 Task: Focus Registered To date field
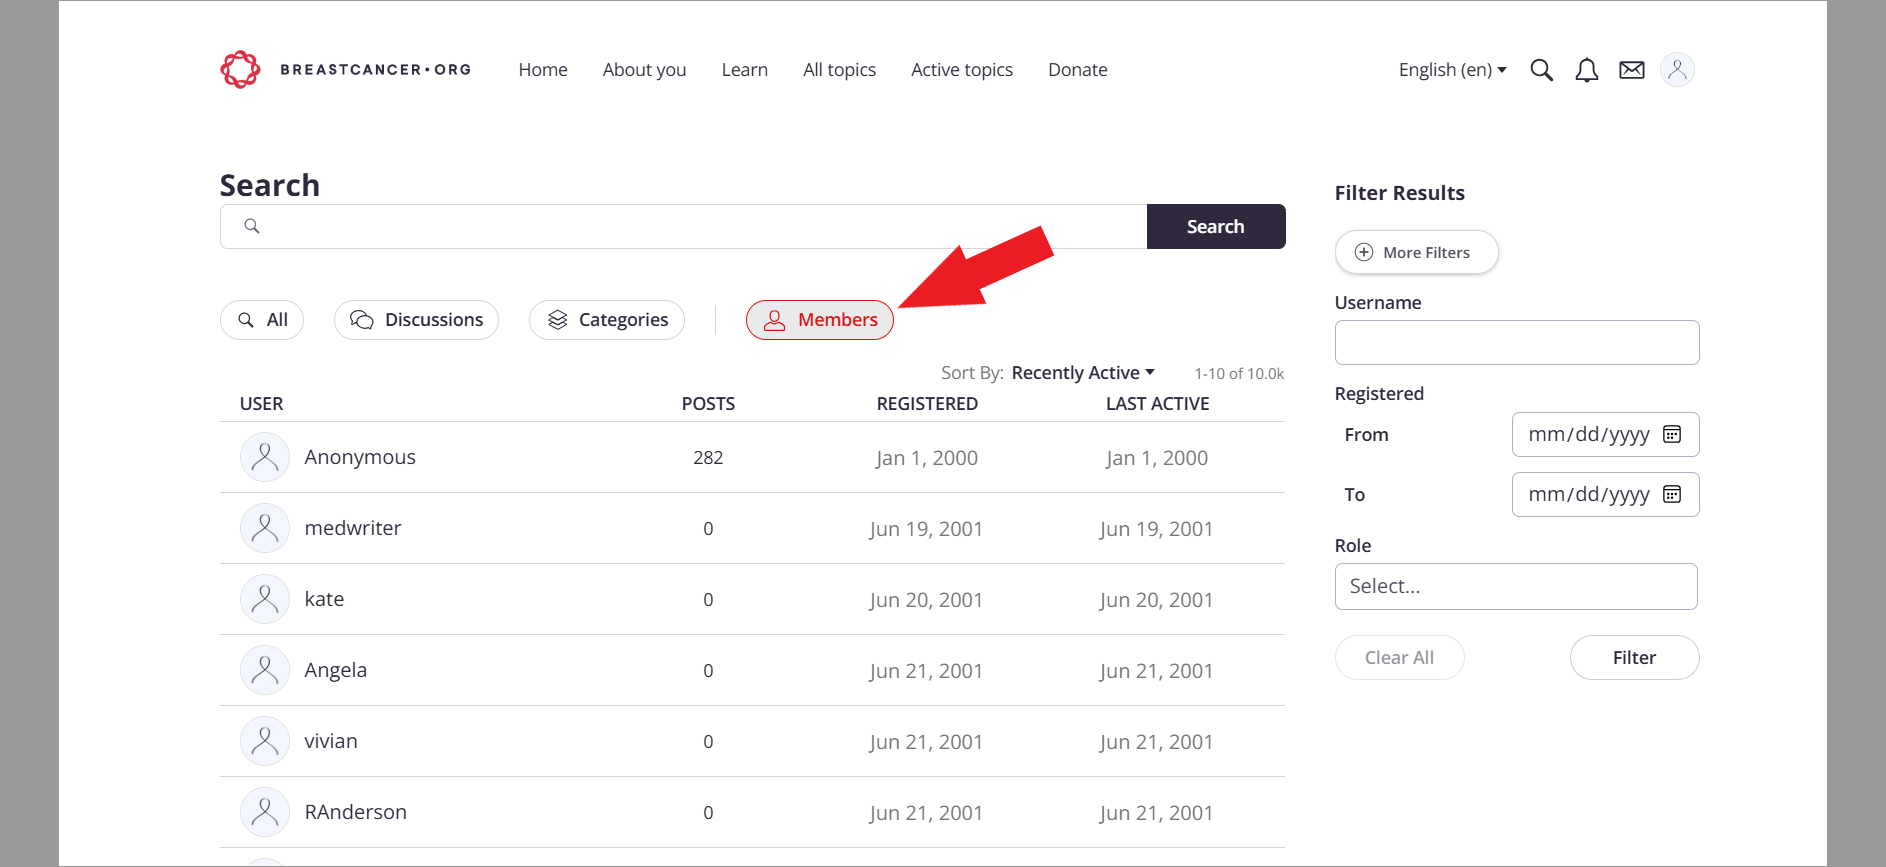tap(1605, 494)
